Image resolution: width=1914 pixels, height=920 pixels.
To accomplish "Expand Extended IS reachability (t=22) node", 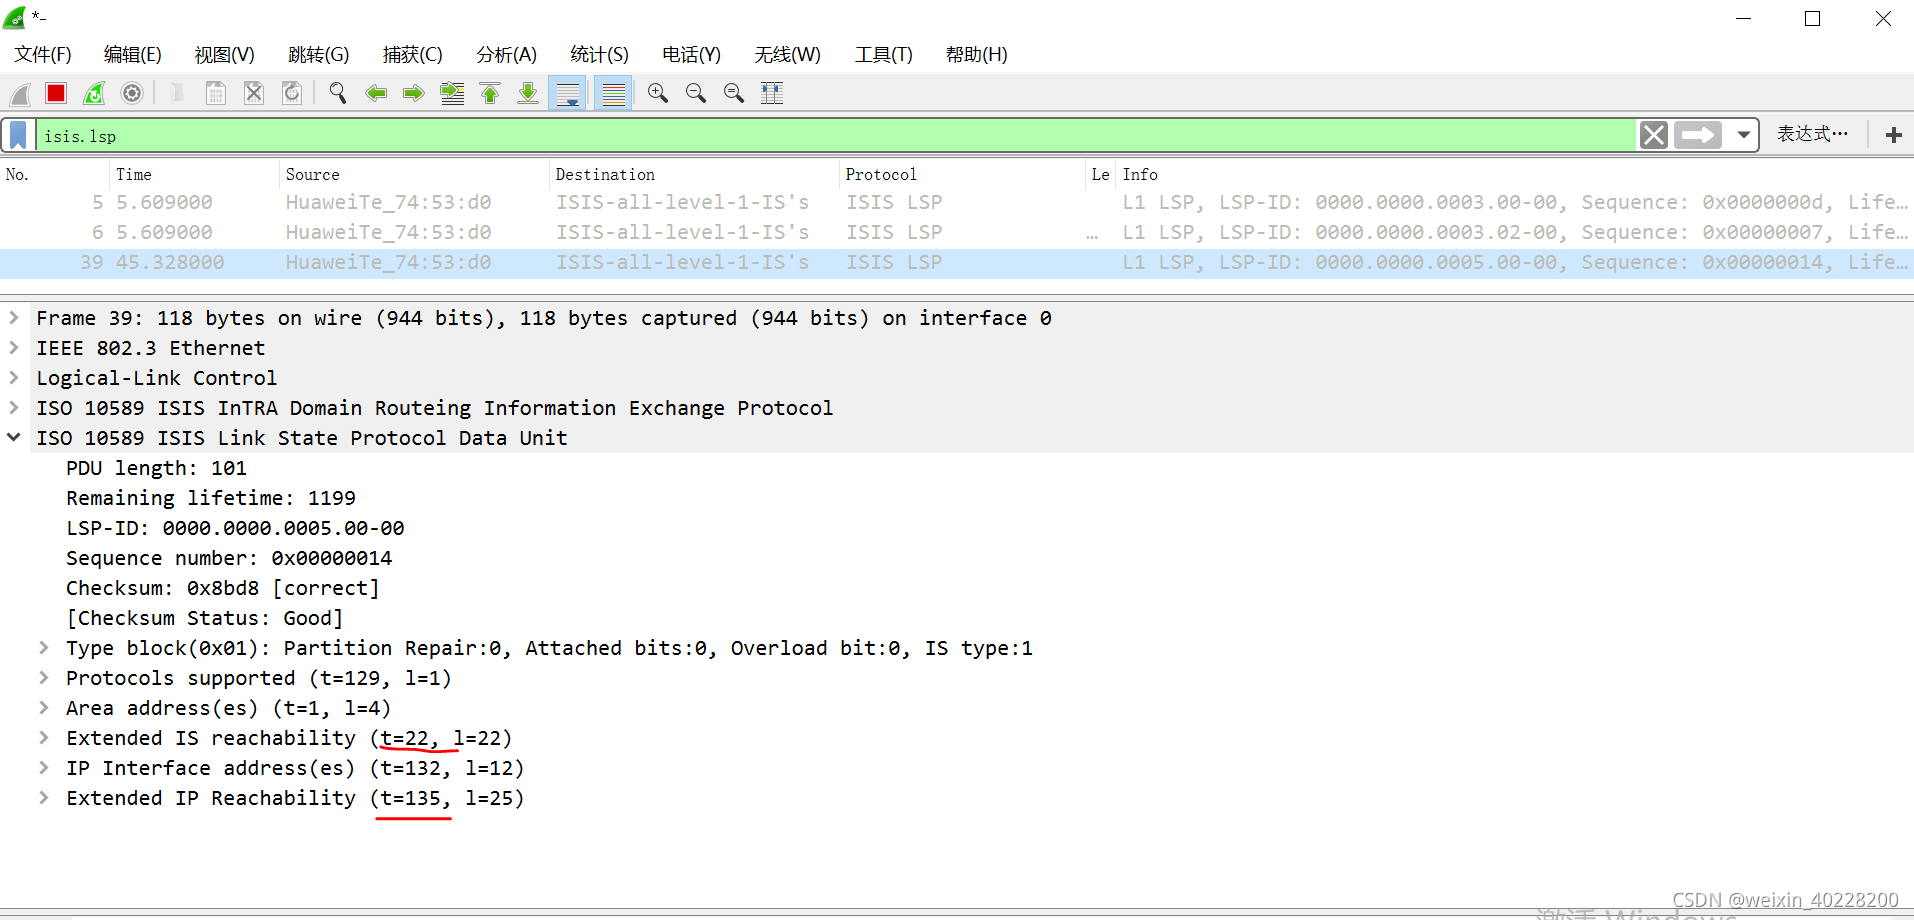I will [44, 738].
